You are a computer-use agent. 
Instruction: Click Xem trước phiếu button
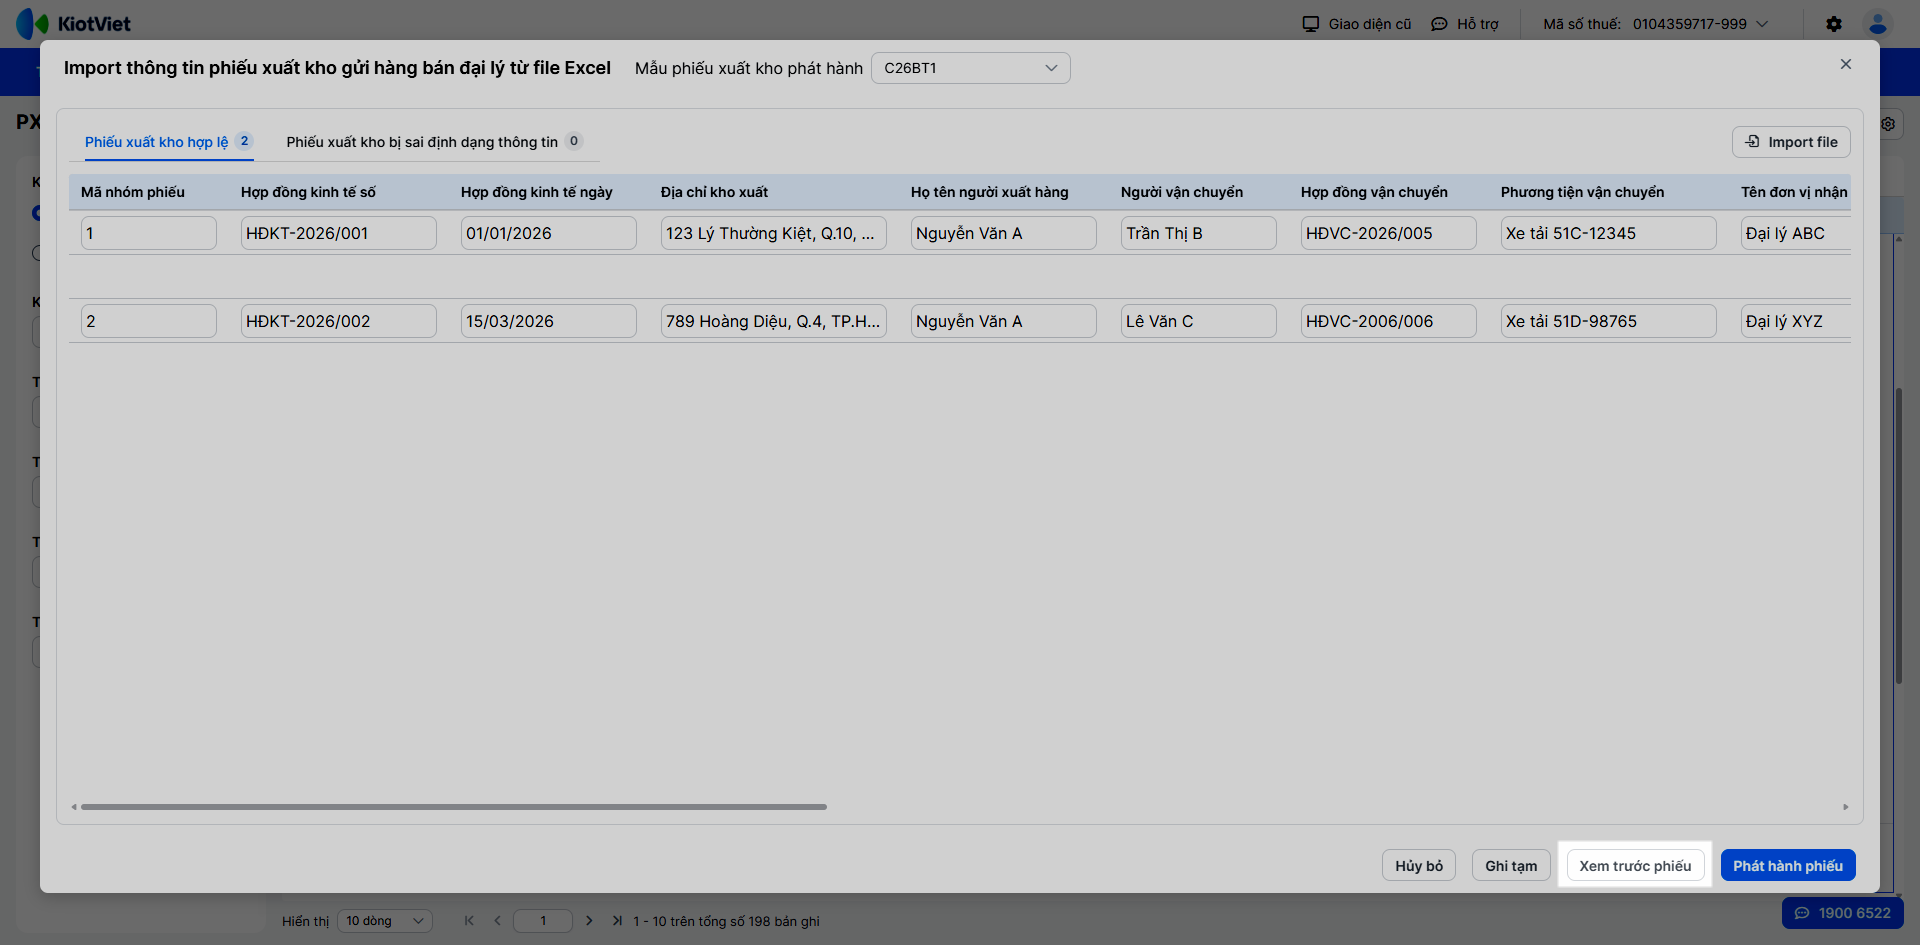coord(1635,866)
